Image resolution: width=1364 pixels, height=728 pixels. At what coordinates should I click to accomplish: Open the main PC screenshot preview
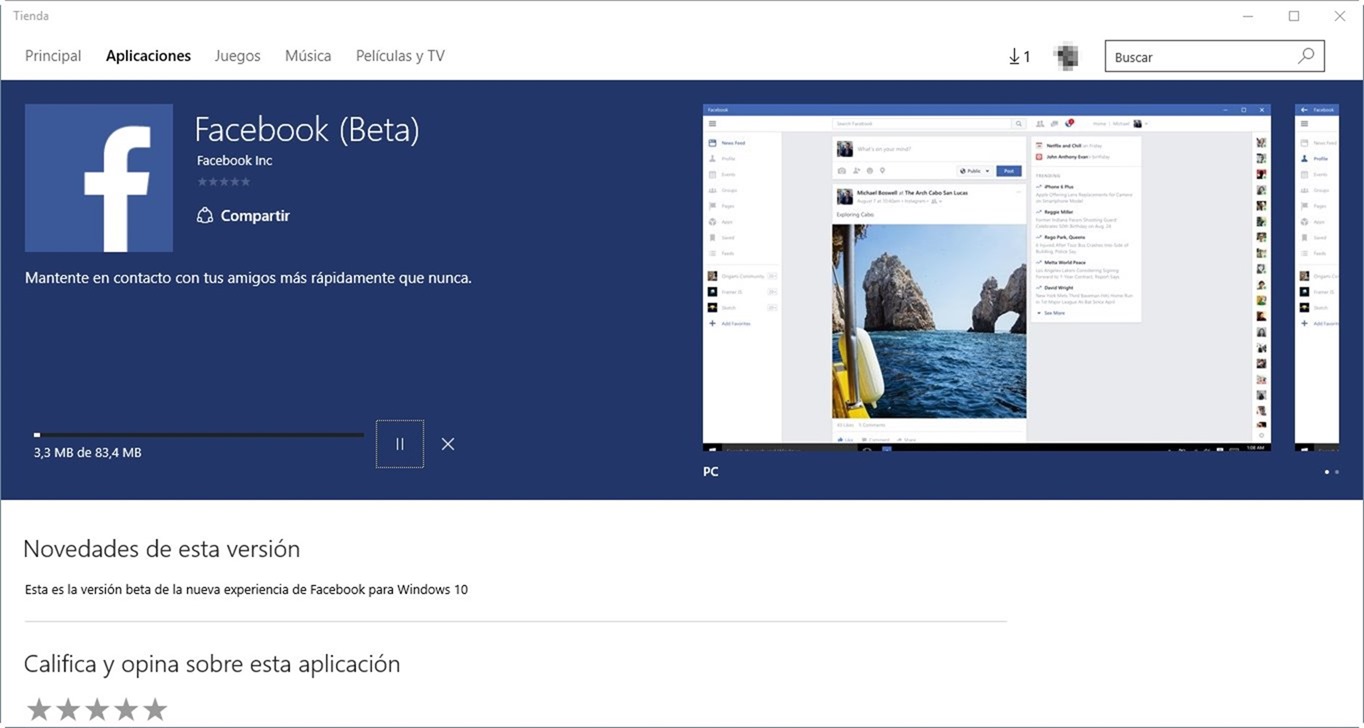987,277
